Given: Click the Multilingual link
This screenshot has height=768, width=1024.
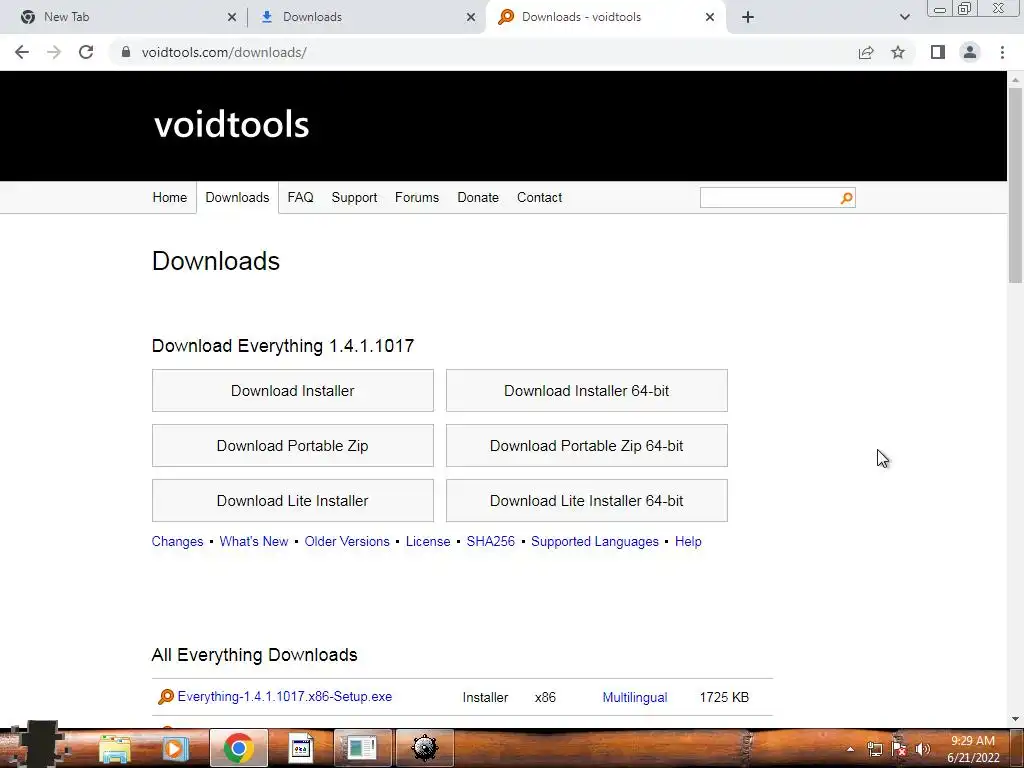Looking at the screenshot, I should point(635,697).
